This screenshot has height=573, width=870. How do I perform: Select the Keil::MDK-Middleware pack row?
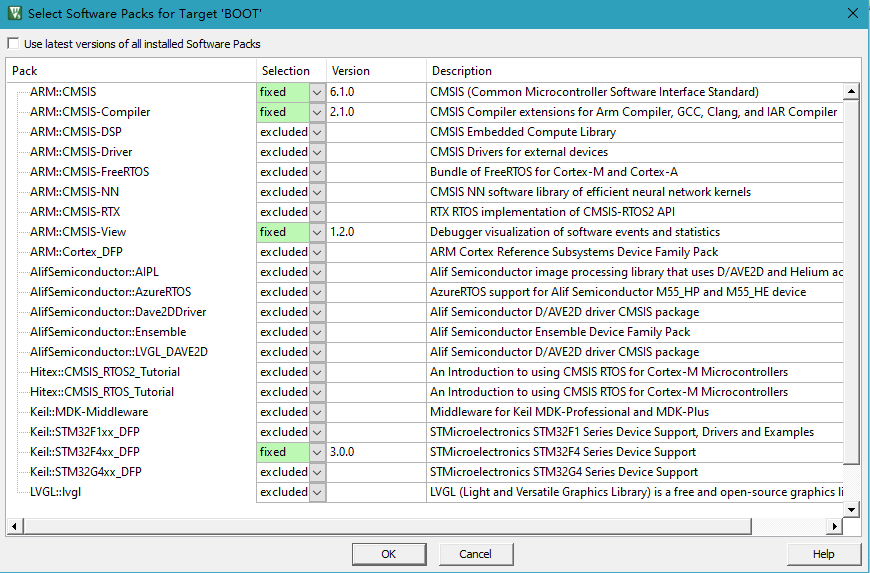point(89,412)
